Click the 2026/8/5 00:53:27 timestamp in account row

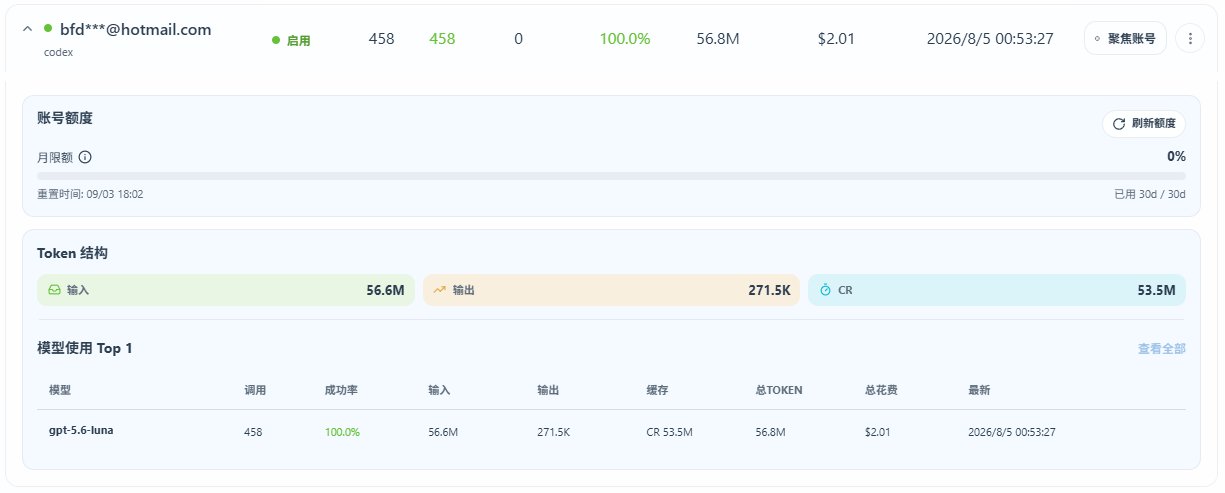coord(990,39)
